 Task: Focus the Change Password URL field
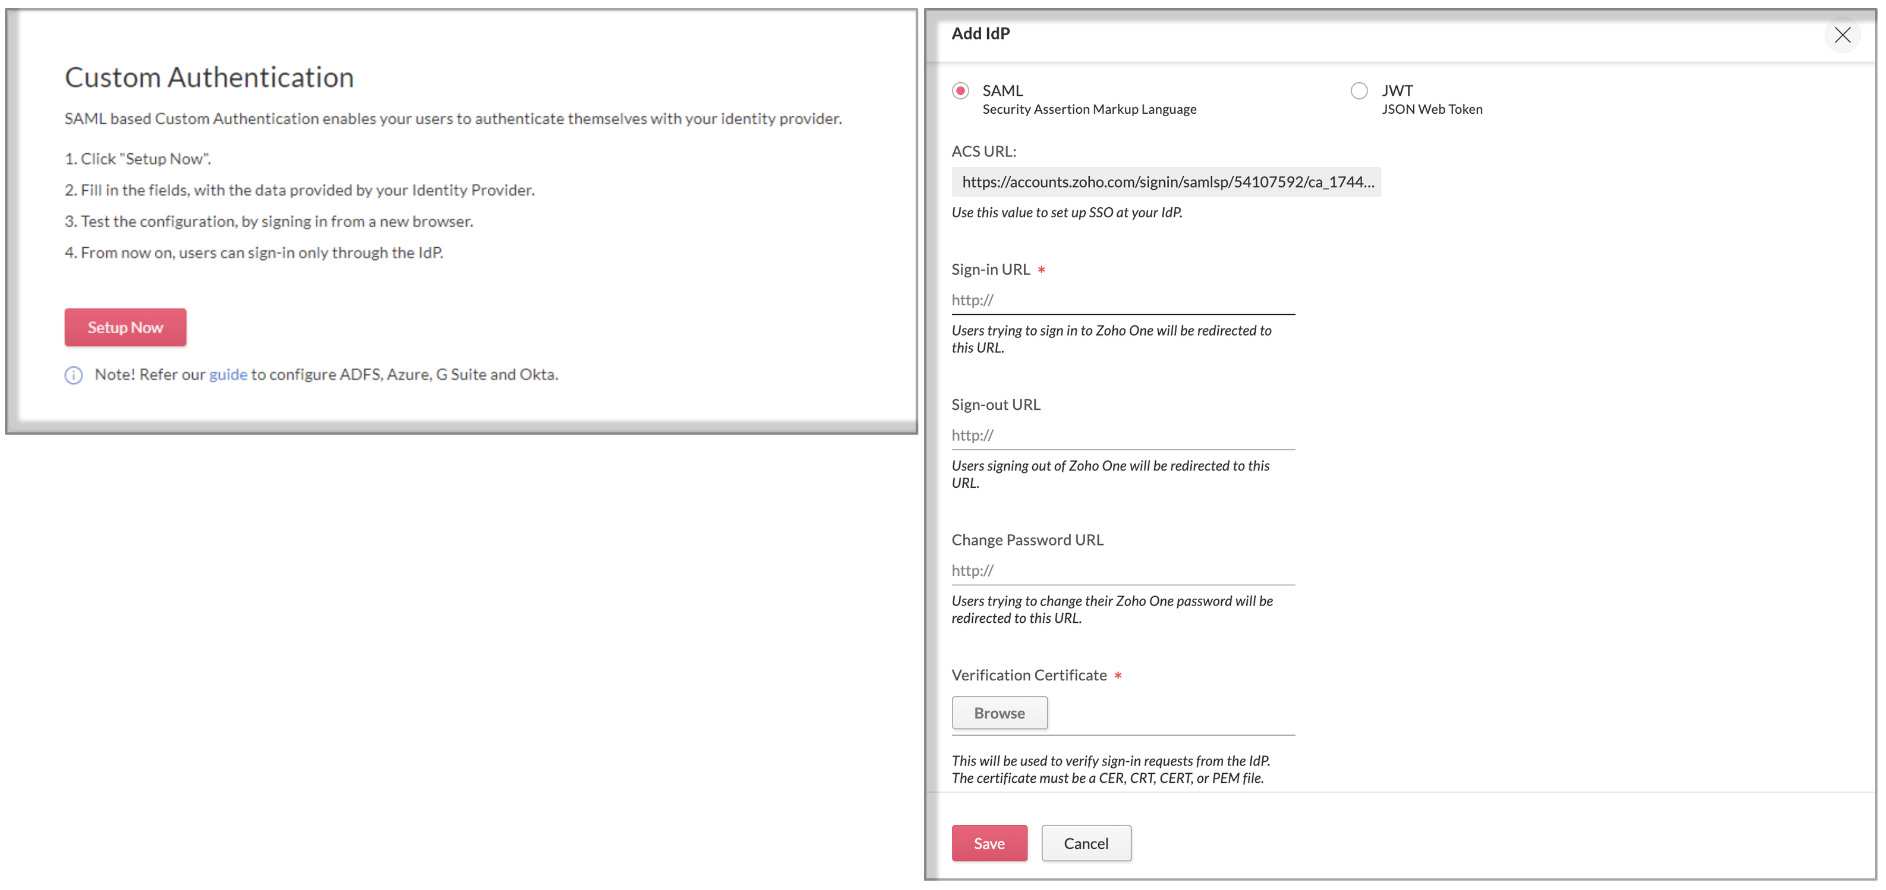point(1123,570)
